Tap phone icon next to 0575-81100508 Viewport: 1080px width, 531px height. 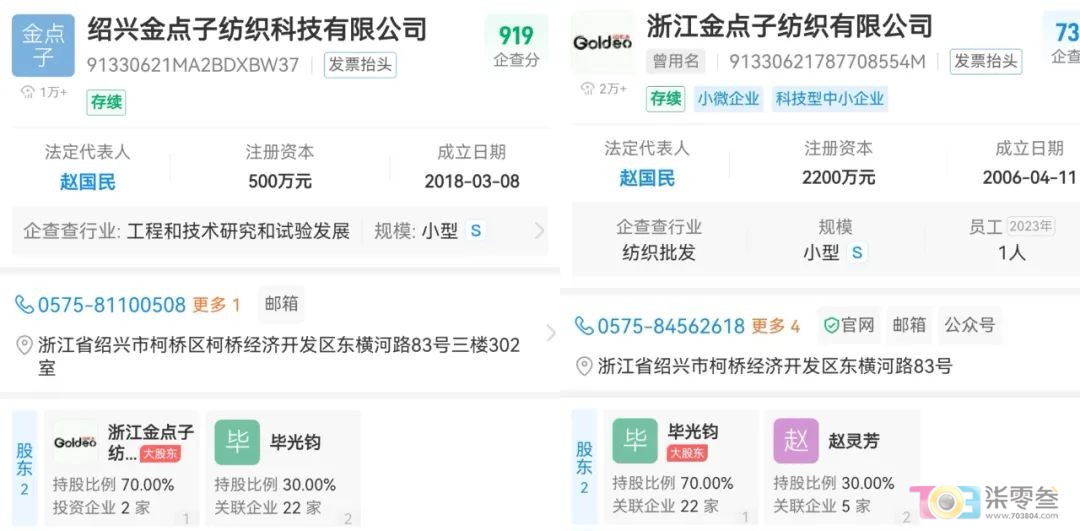(24, 305)
